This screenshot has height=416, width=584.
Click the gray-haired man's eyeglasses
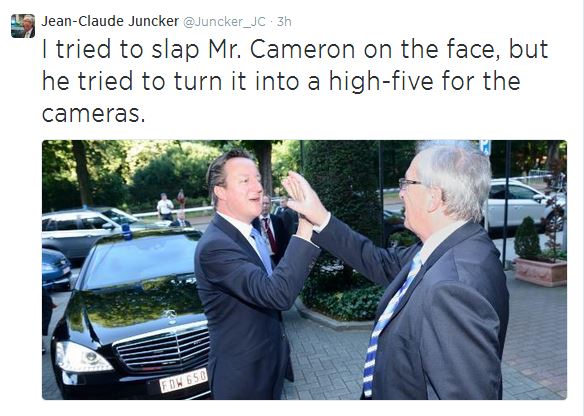point(409,183)
